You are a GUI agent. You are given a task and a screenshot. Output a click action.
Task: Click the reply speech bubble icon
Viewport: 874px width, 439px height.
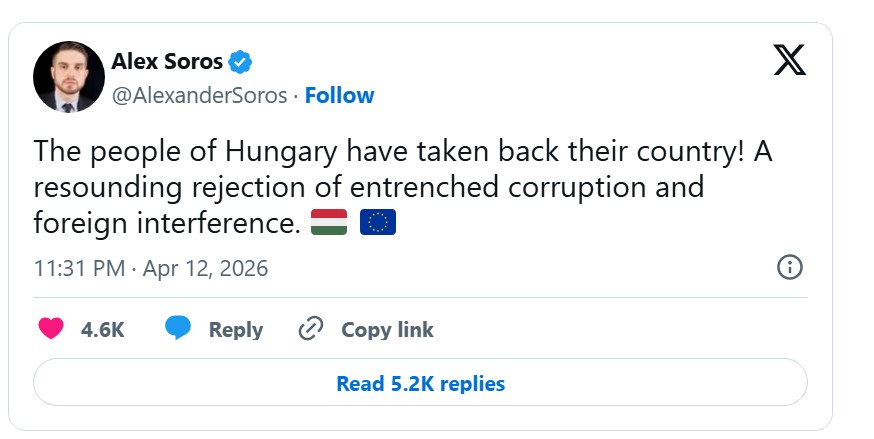click(x=178, y=328)
